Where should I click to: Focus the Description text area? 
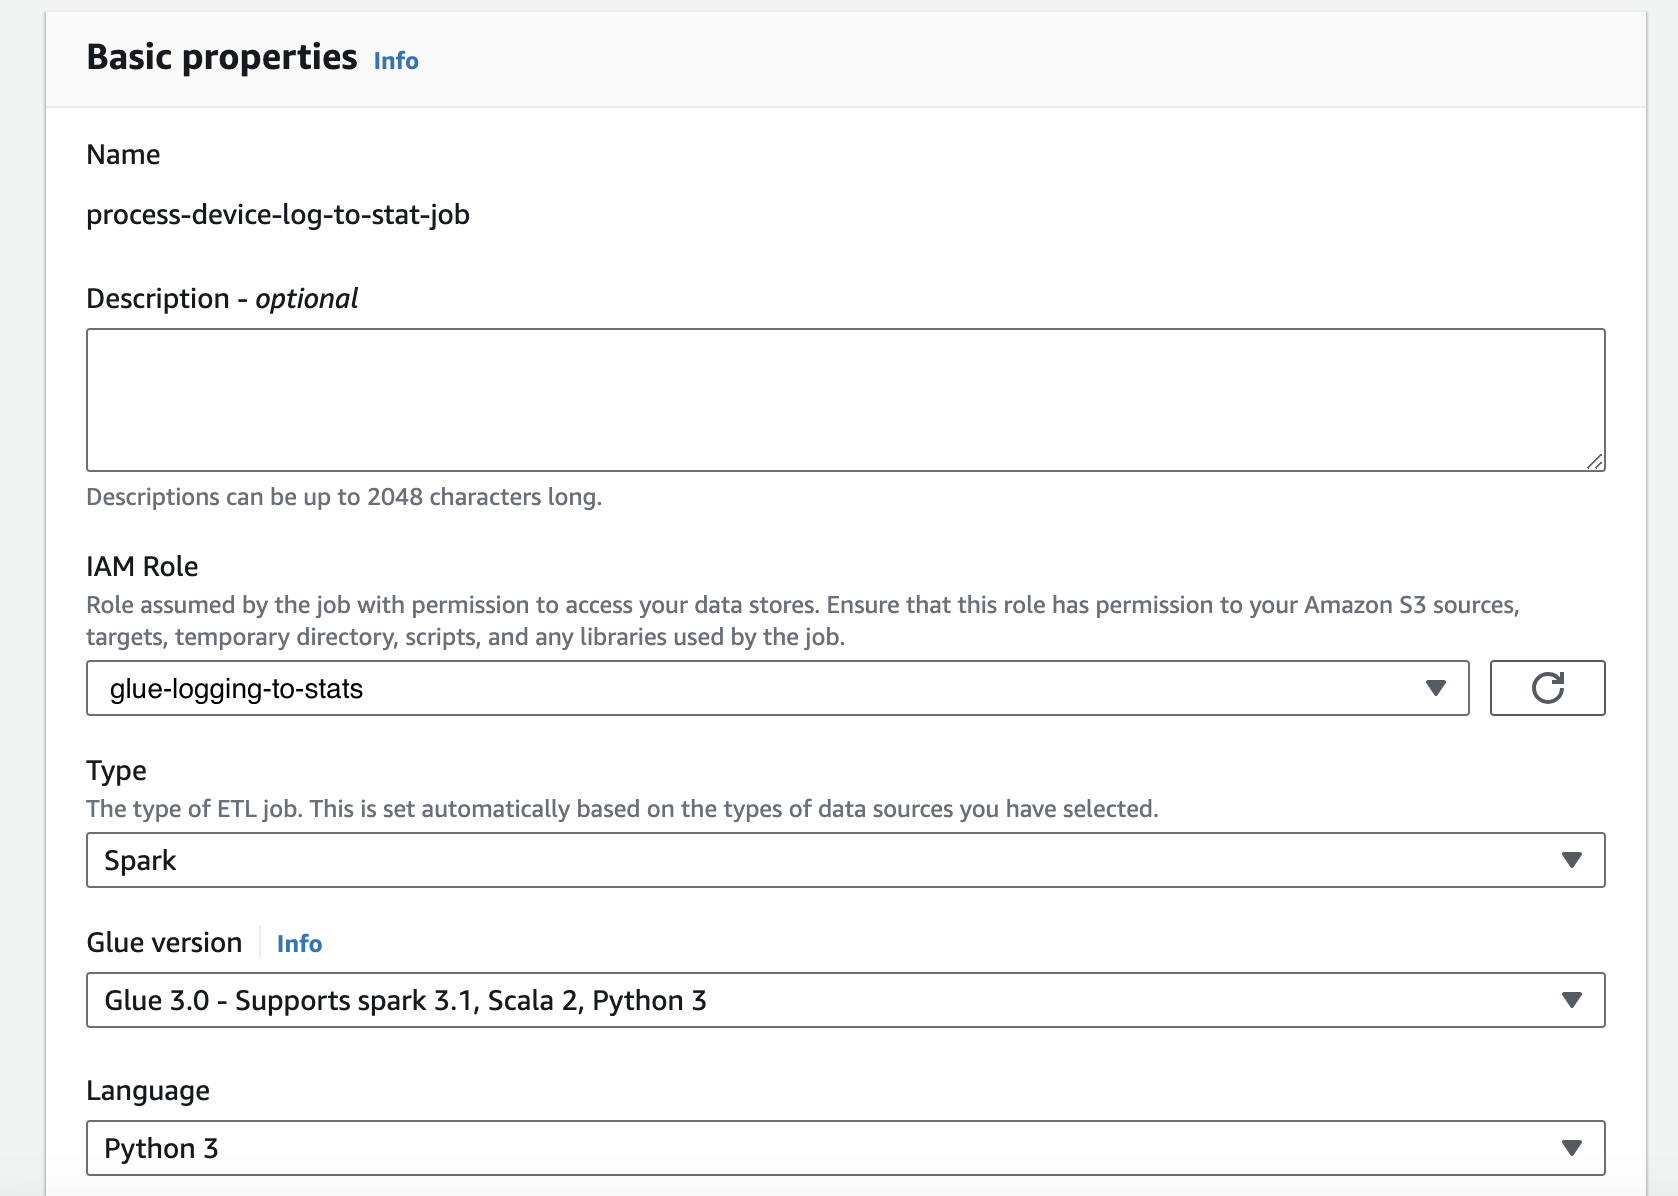(x=844, y=400)
